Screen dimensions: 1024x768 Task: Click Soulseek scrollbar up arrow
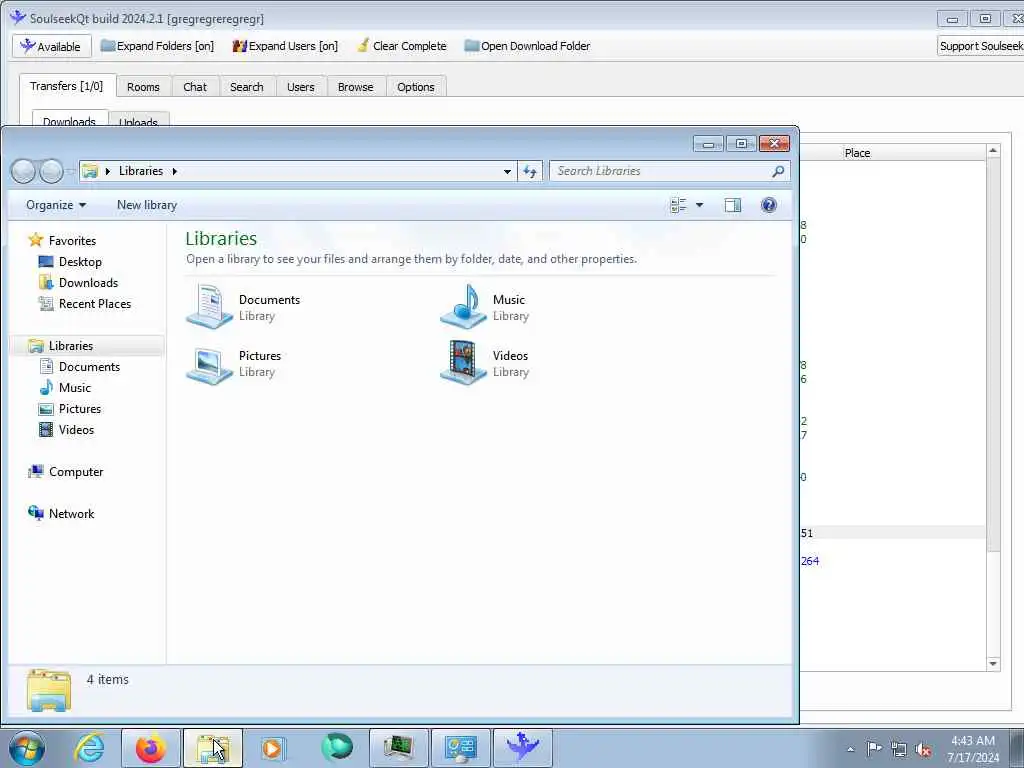(993, 151)
